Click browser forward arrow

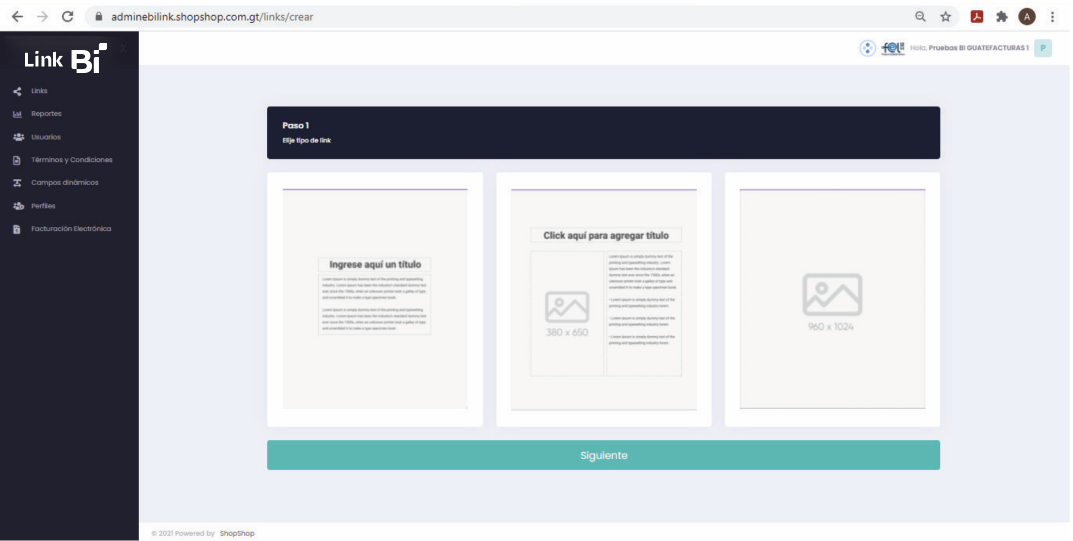(42, 16)
